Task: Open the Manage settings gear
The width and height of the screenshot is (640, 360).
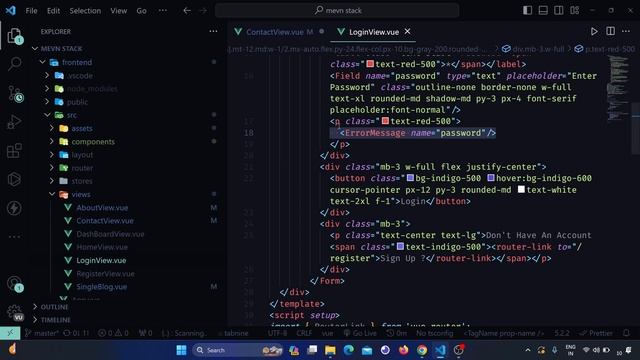Action: [15, 313]
